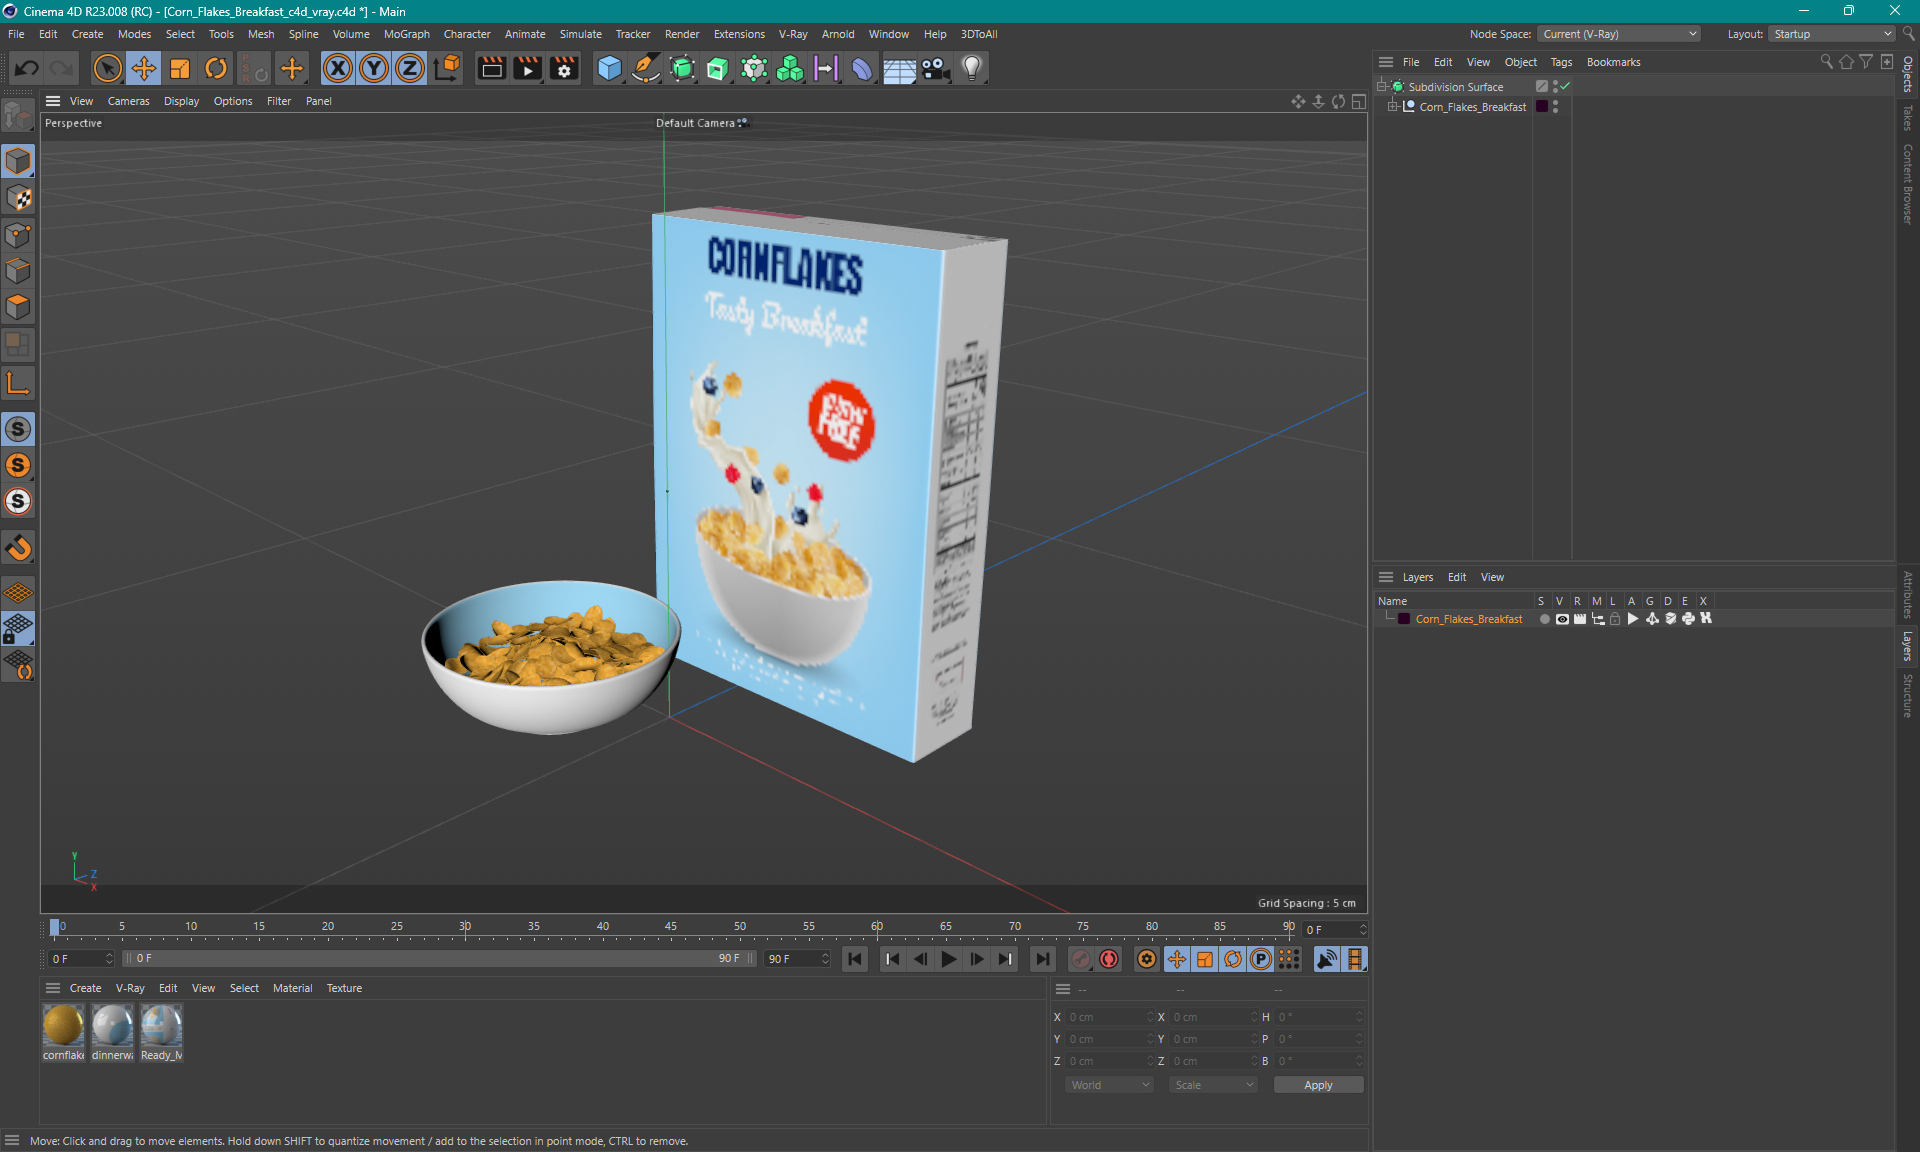
Task: Toggle layer lock icon
Action: pyautogui.click(x=1615, y=619)
